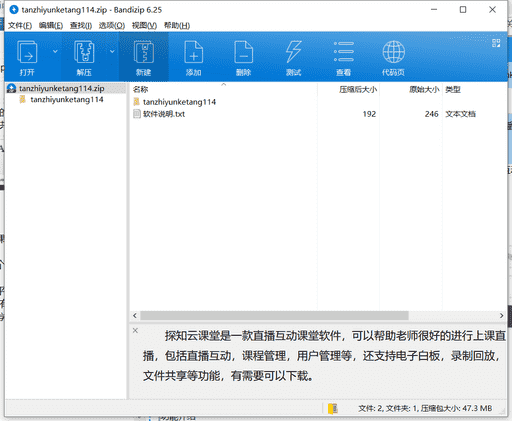
Task: Click the archive icon in the status bar
Action: [333, 408]
